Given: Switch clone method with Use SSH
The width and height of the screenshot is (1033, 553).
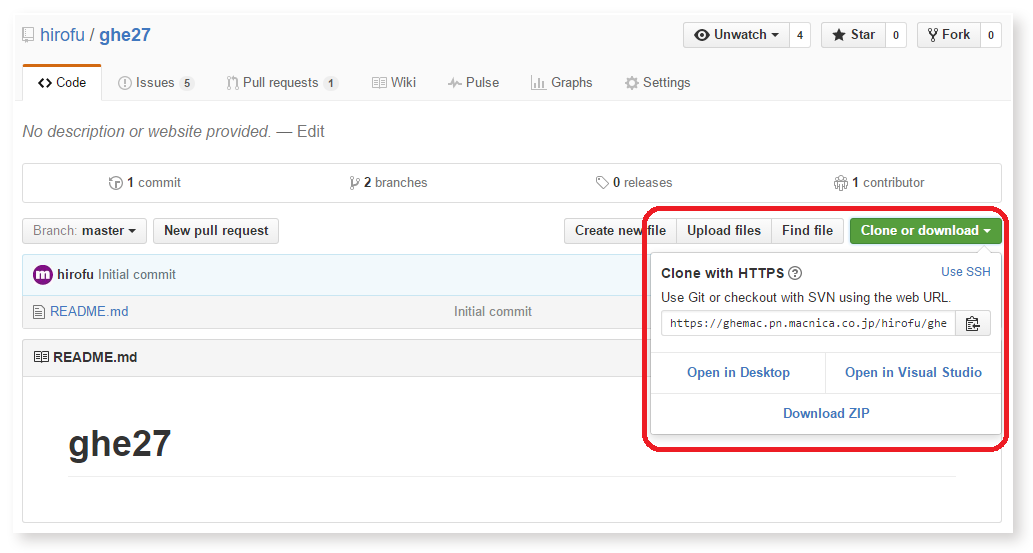Looking at the screenshot, I should pos(965,272).
